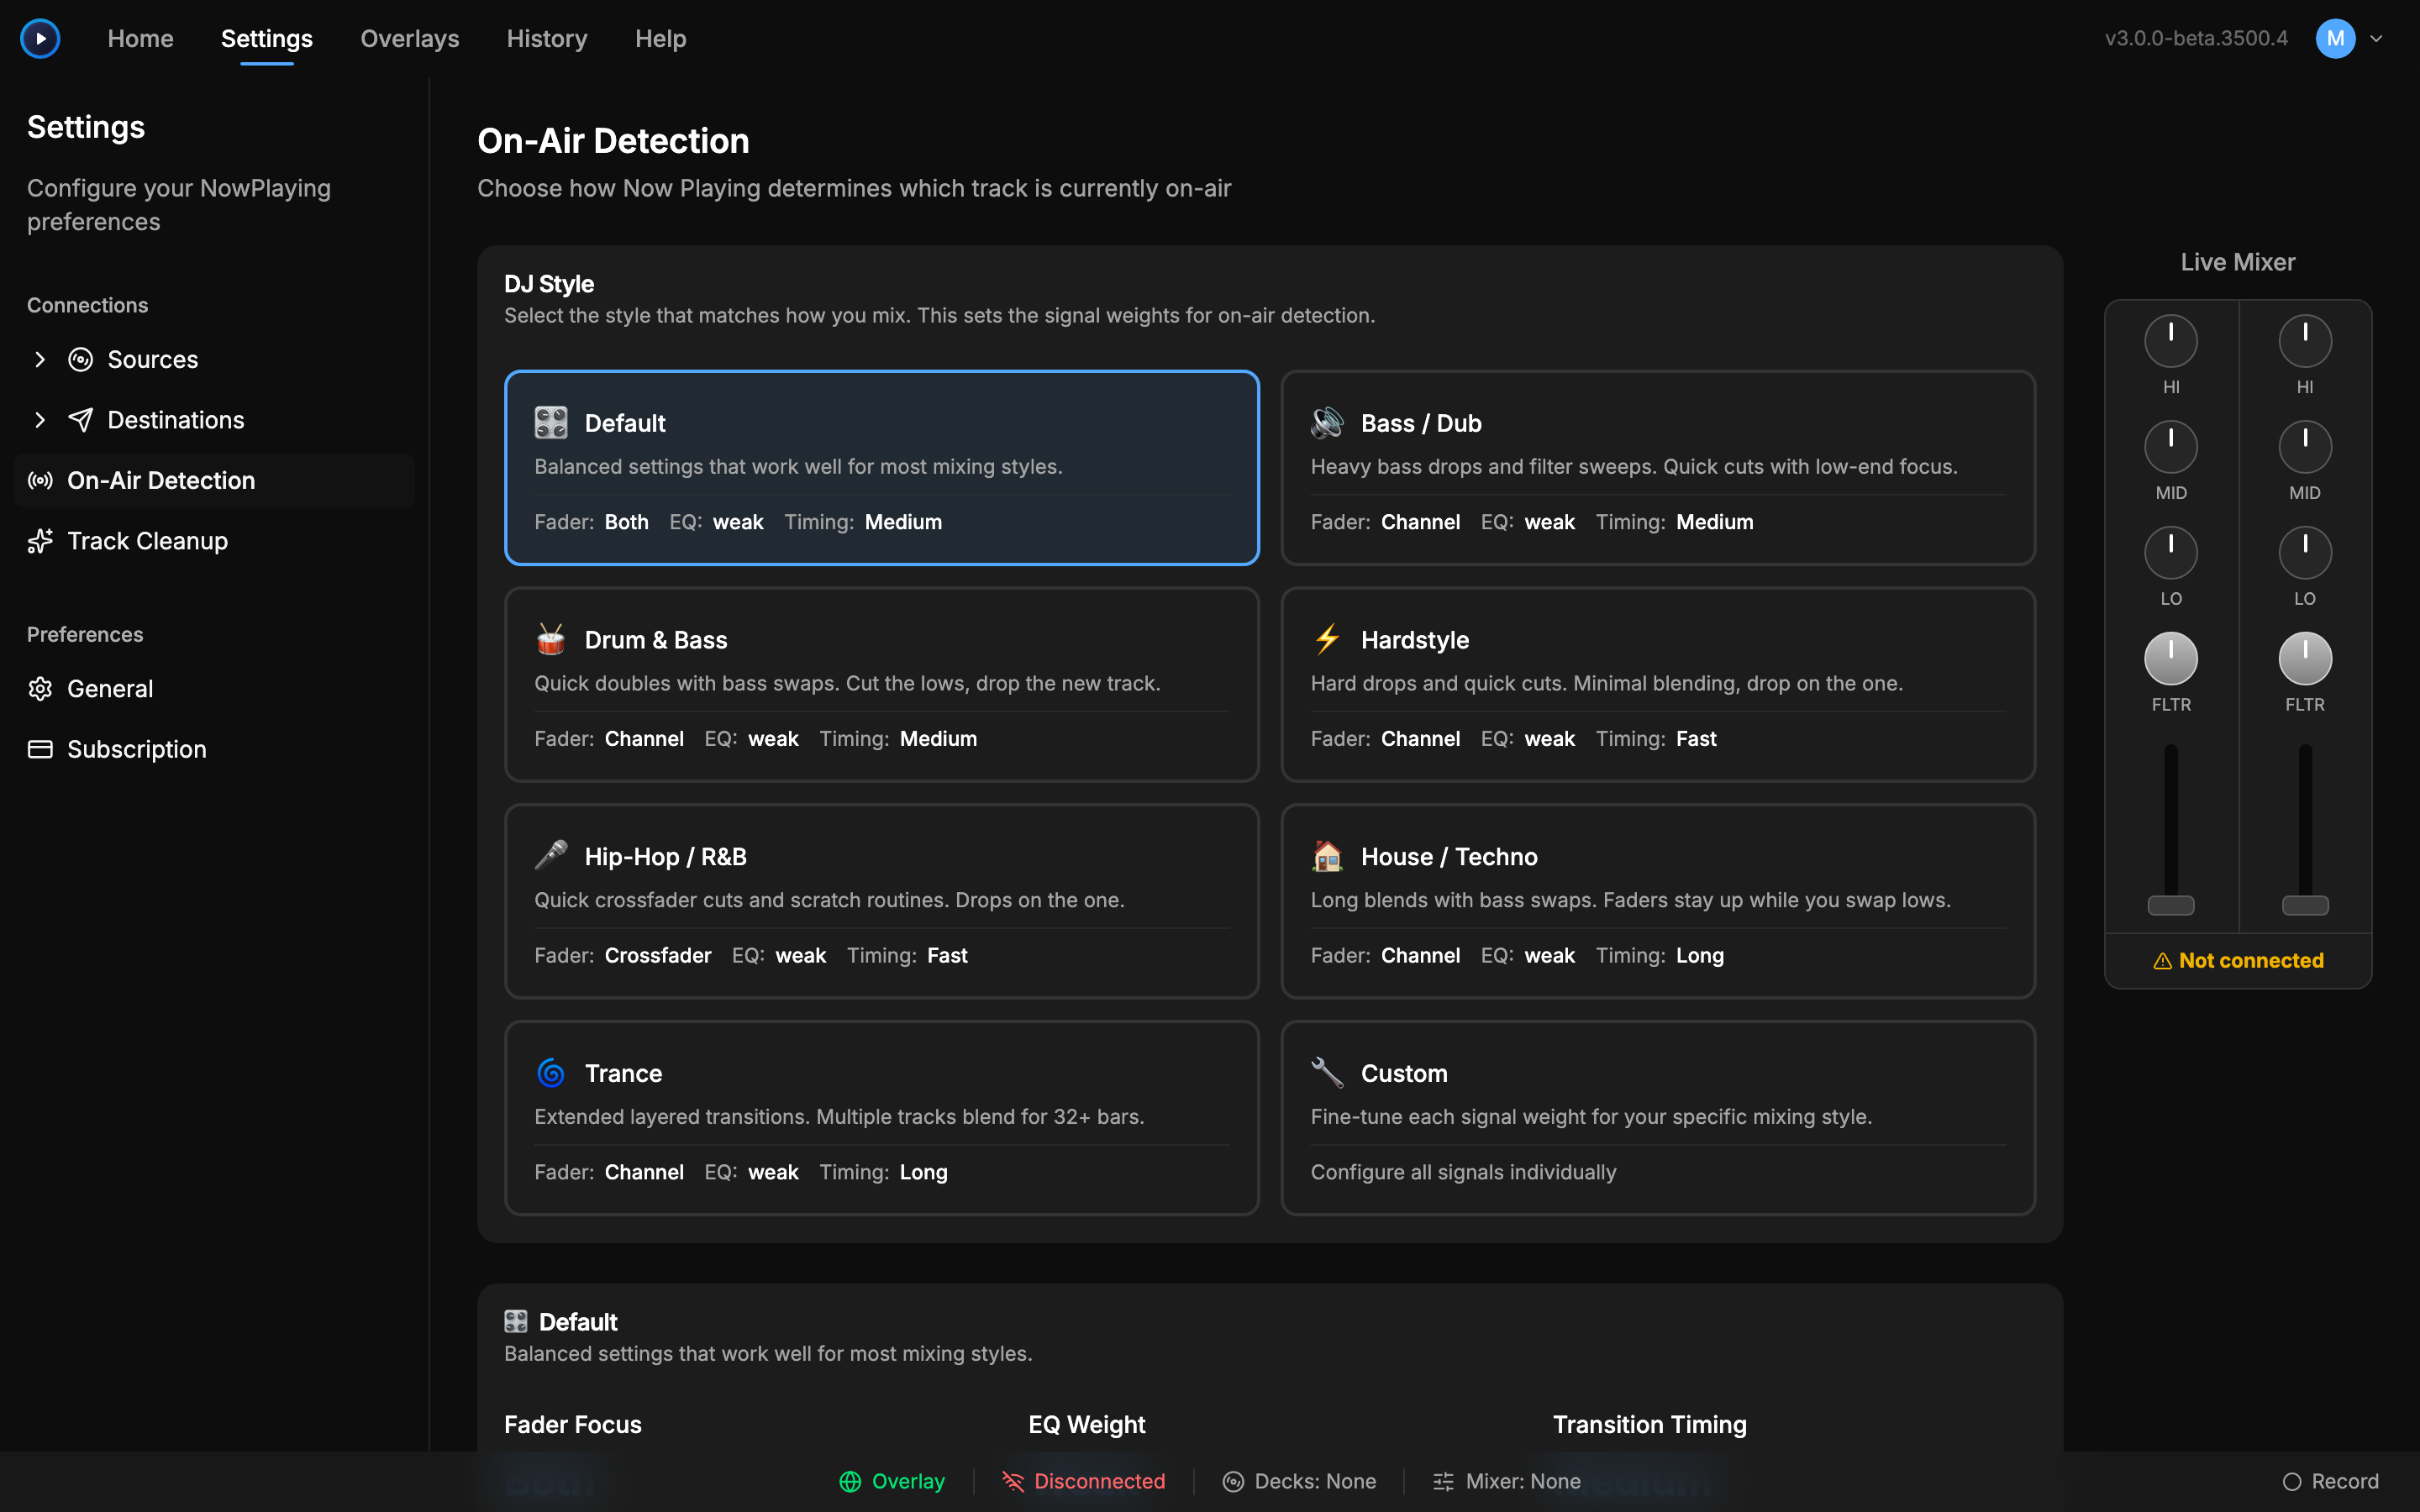The width and height of the screenshot is (2420, 1512).
Task: Expand the Sources tree chevron
Action: [x=40, y=360]
